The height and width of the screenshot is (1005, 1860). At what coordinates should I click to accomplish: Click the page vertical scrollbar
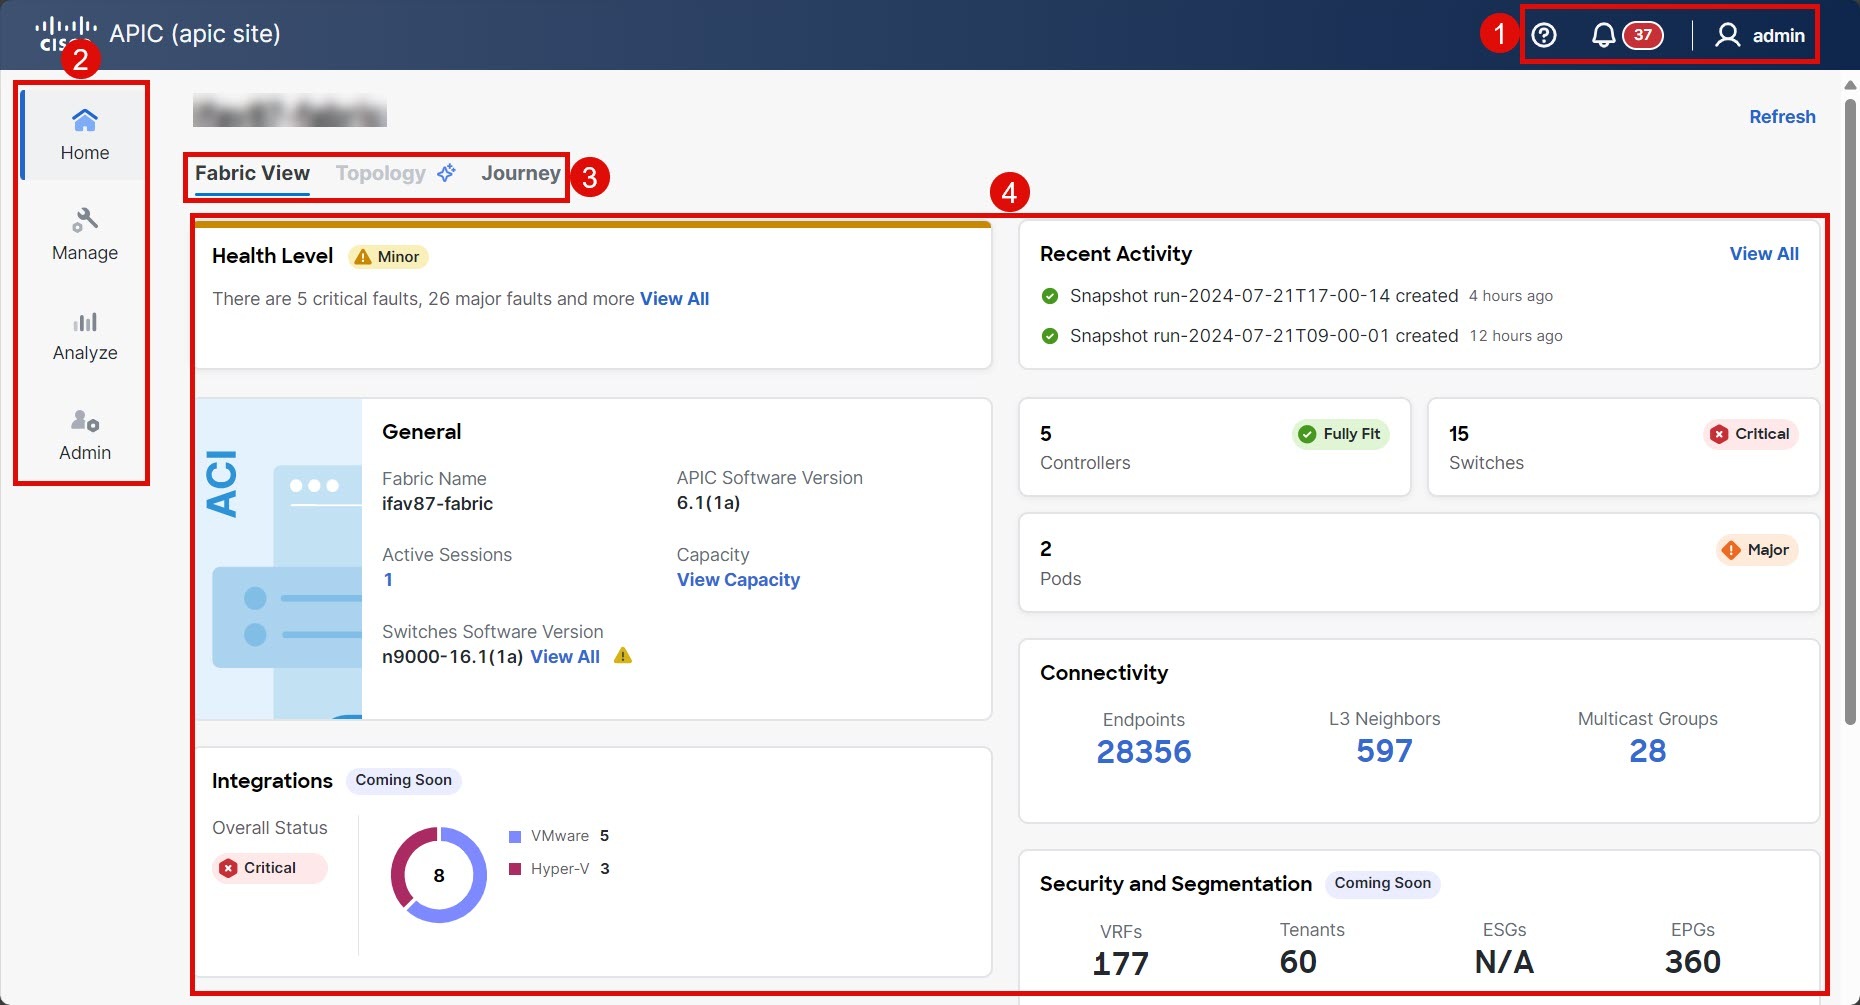click(1850, 410)
